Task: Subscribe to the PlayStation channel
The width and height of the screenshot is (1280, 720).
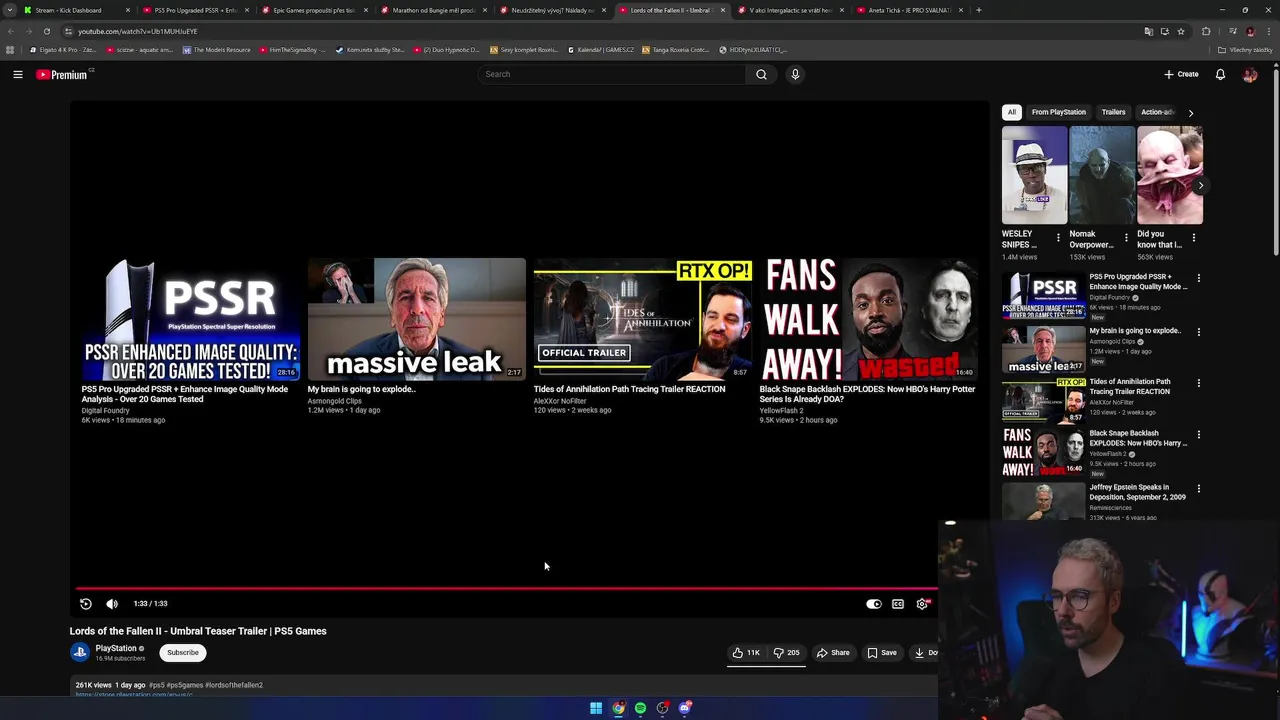Action: coord(183,652)
